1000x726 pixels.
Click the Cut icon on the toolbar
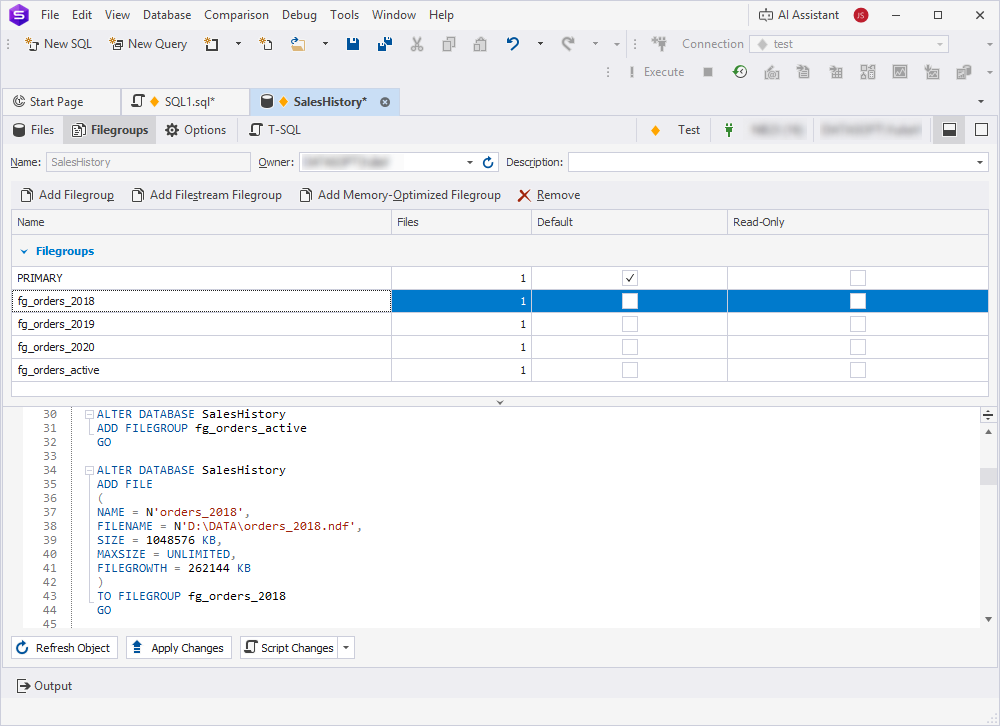coord(416,44)
